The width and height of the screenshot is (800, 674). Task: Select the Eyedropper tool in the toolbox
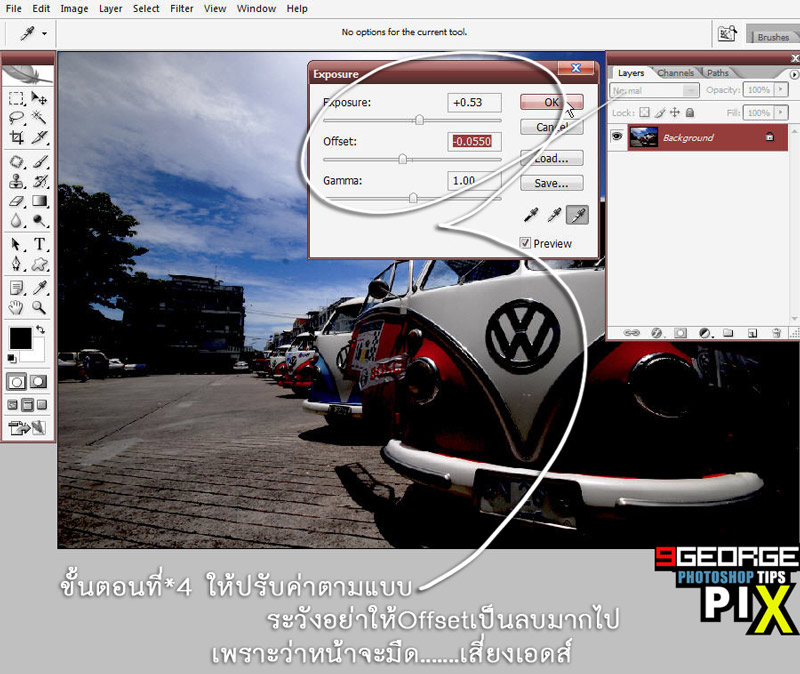pos(39,288)
